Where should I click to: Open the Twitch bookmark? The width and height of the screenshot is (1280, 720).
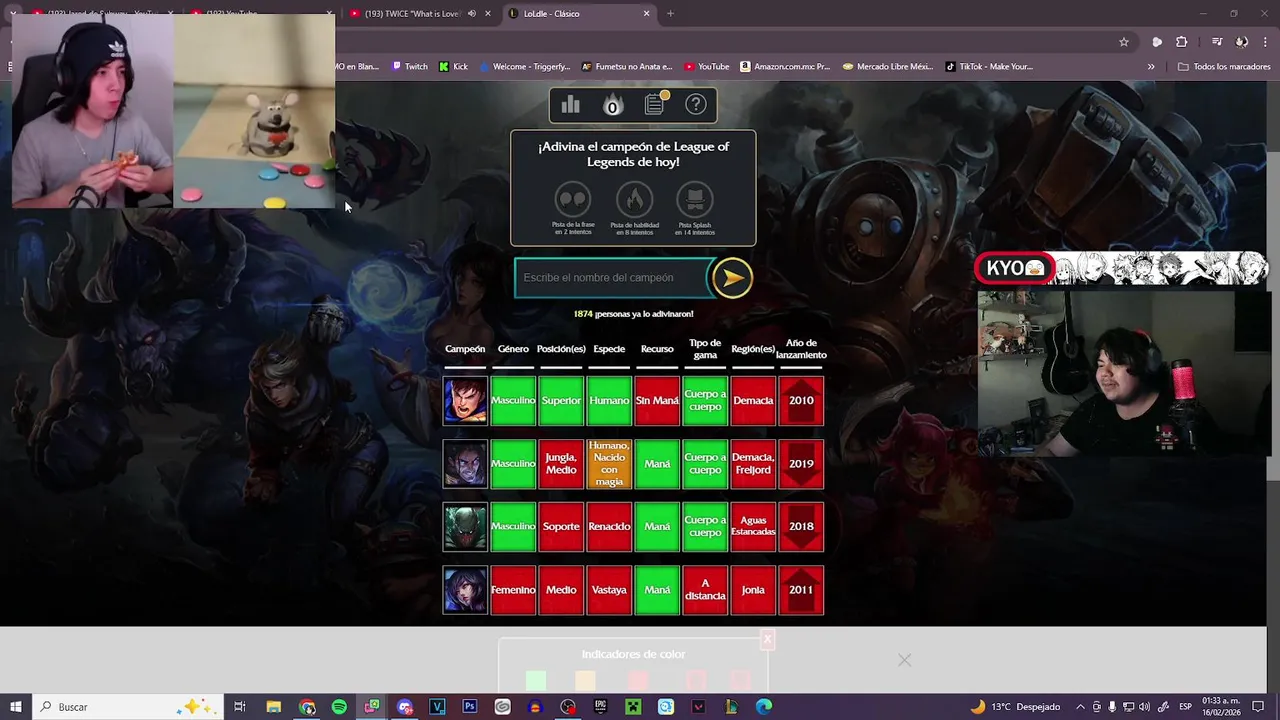(410, 67)
